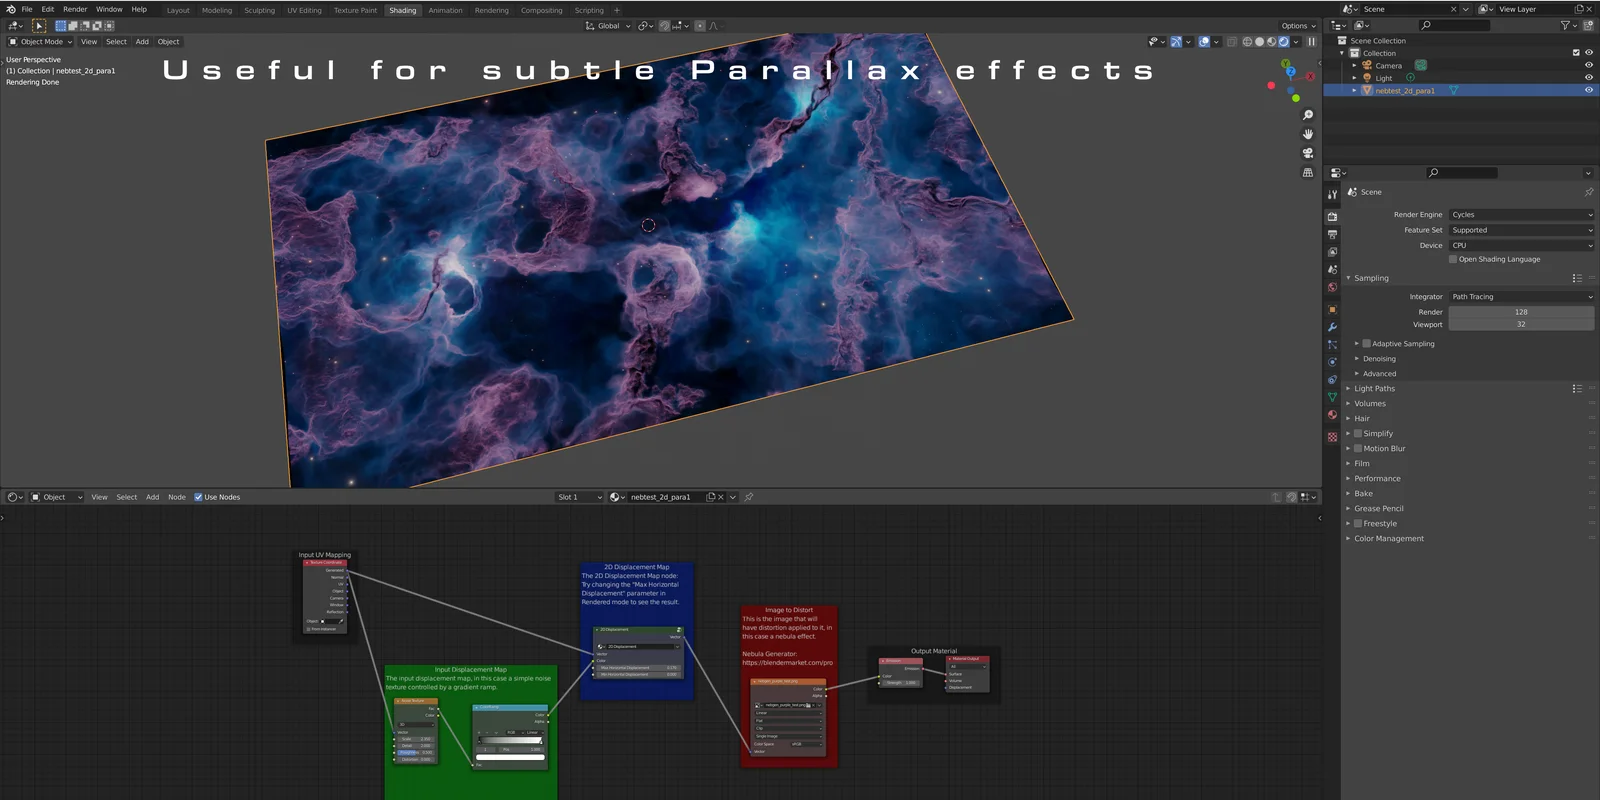Enable the Motion Blur checkbox
The image size is (1600, 800).
point(1358,449)
